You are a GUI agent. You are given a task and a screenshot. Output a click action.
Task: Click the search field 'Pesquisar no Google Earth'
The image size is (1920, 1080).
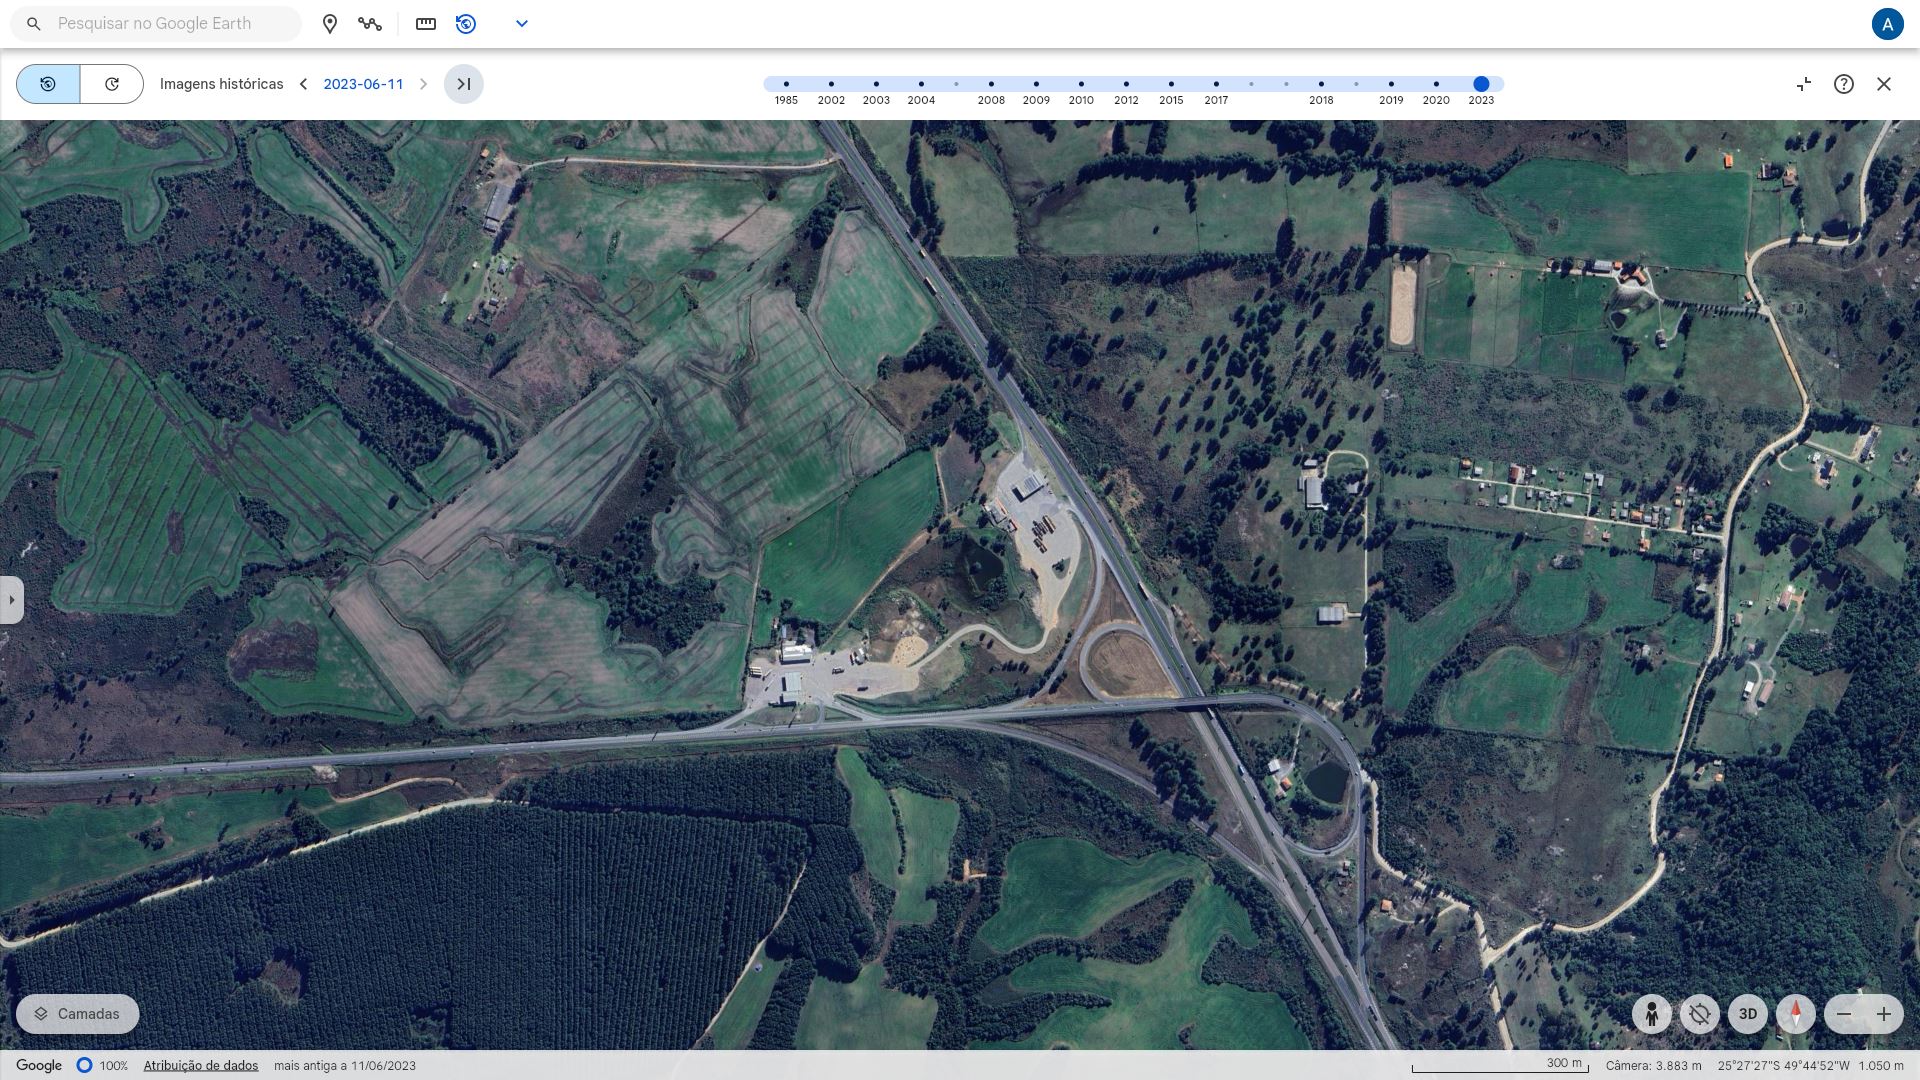click(155, 23)
